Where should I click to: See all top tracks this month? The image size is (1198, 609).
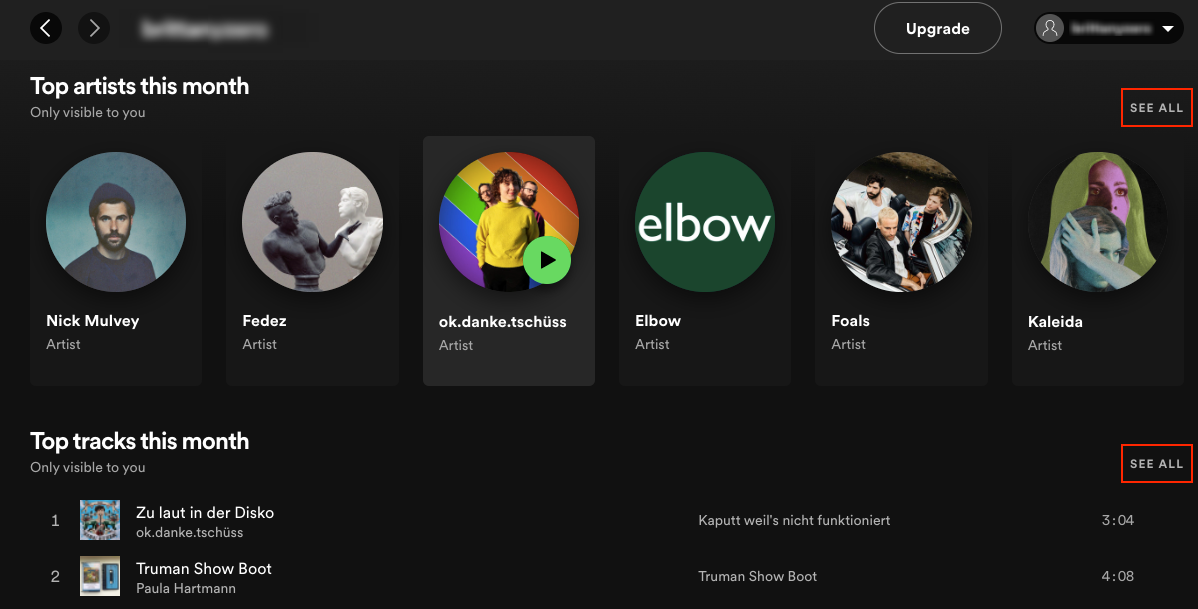(1156, 464)
